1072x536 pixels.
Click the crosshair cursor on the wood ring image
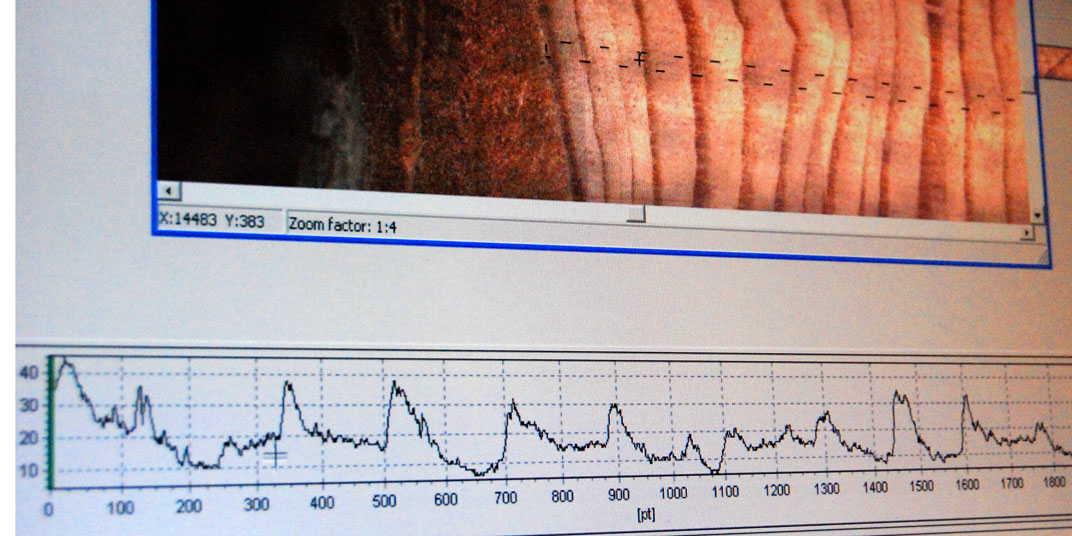pos(640,59)
